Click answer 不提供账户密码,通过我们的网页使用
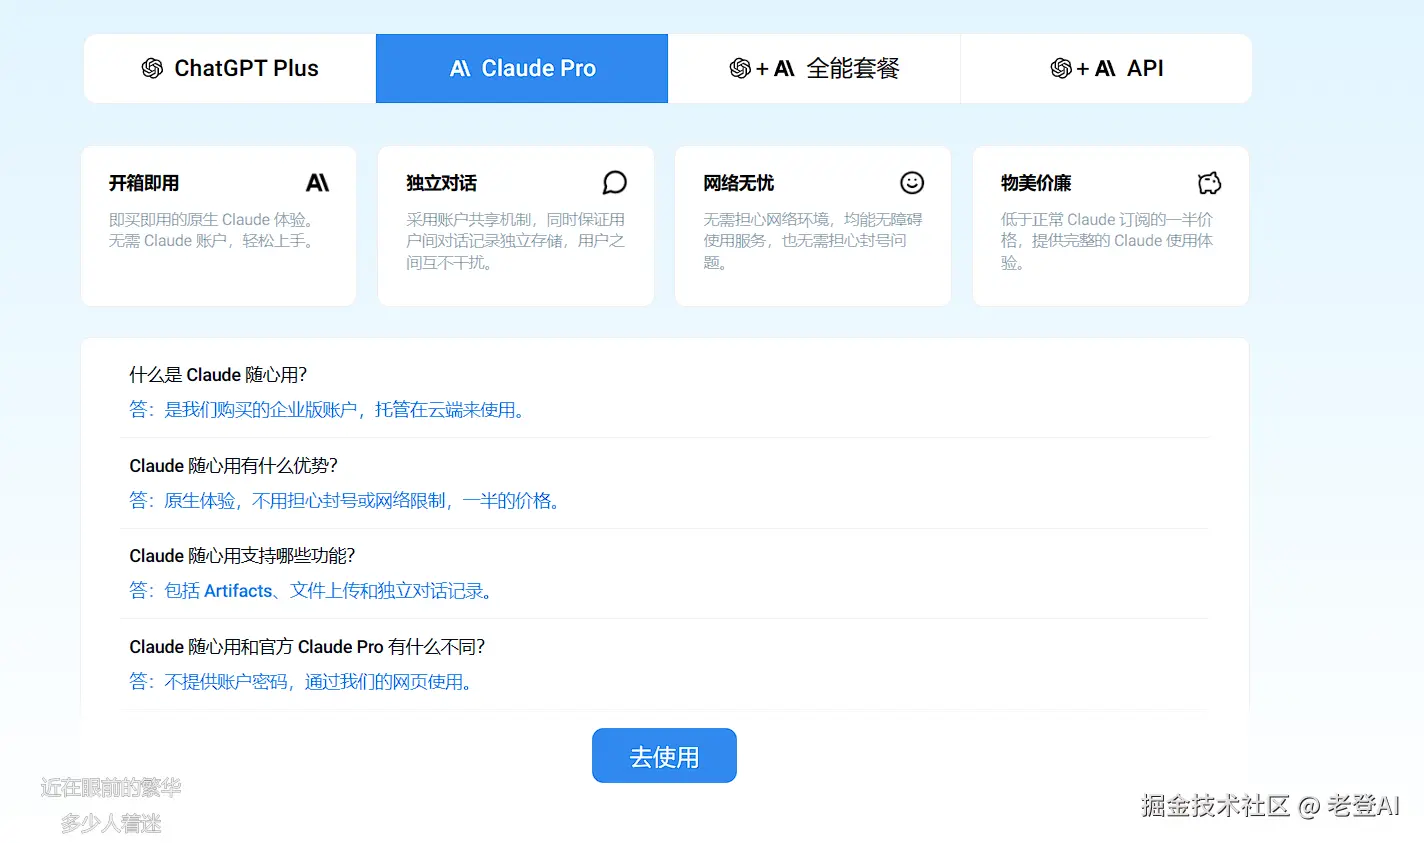Image resolution: width=1424 pixels, height=843 pixels. coord(304,682)
